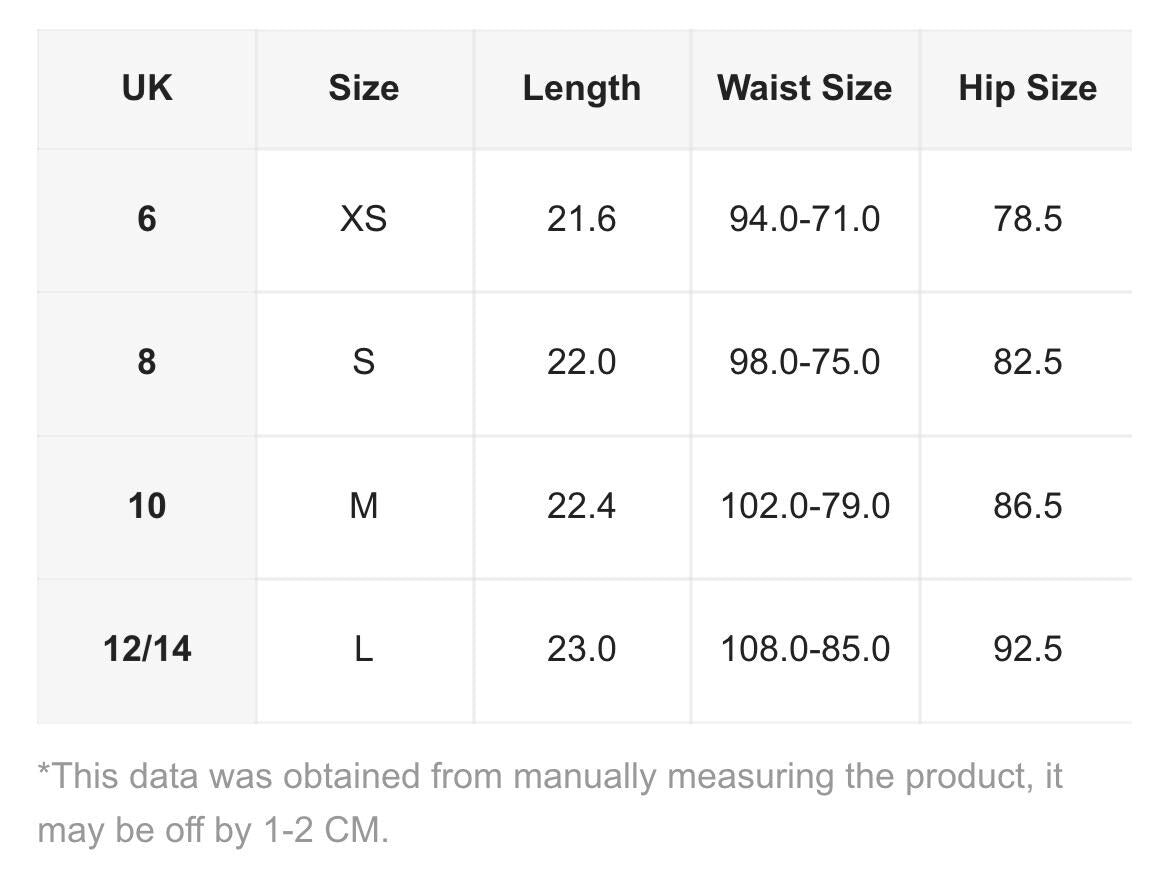Screen dimensions: 1170x877
Task: Select the L size cell
Action: point(363,649)
